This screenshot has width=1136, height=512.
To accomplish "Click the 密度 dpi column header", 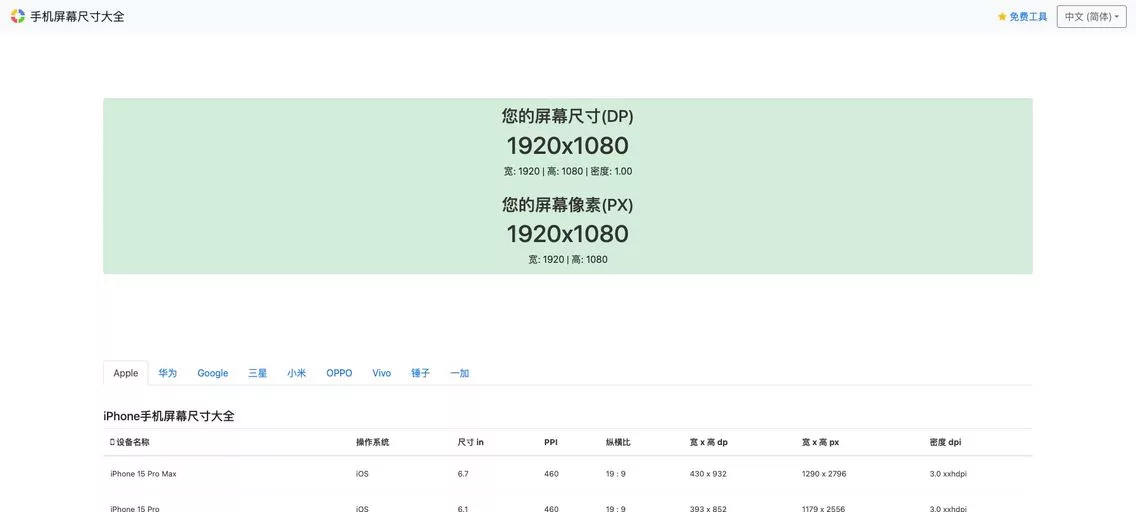I will 945,442.
